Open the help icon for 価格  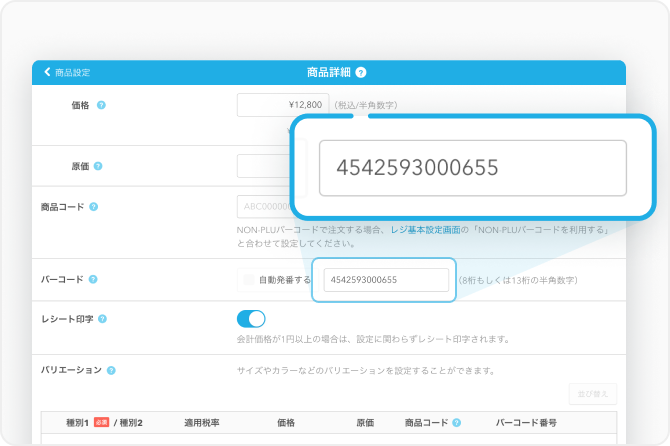click(101, 105)
